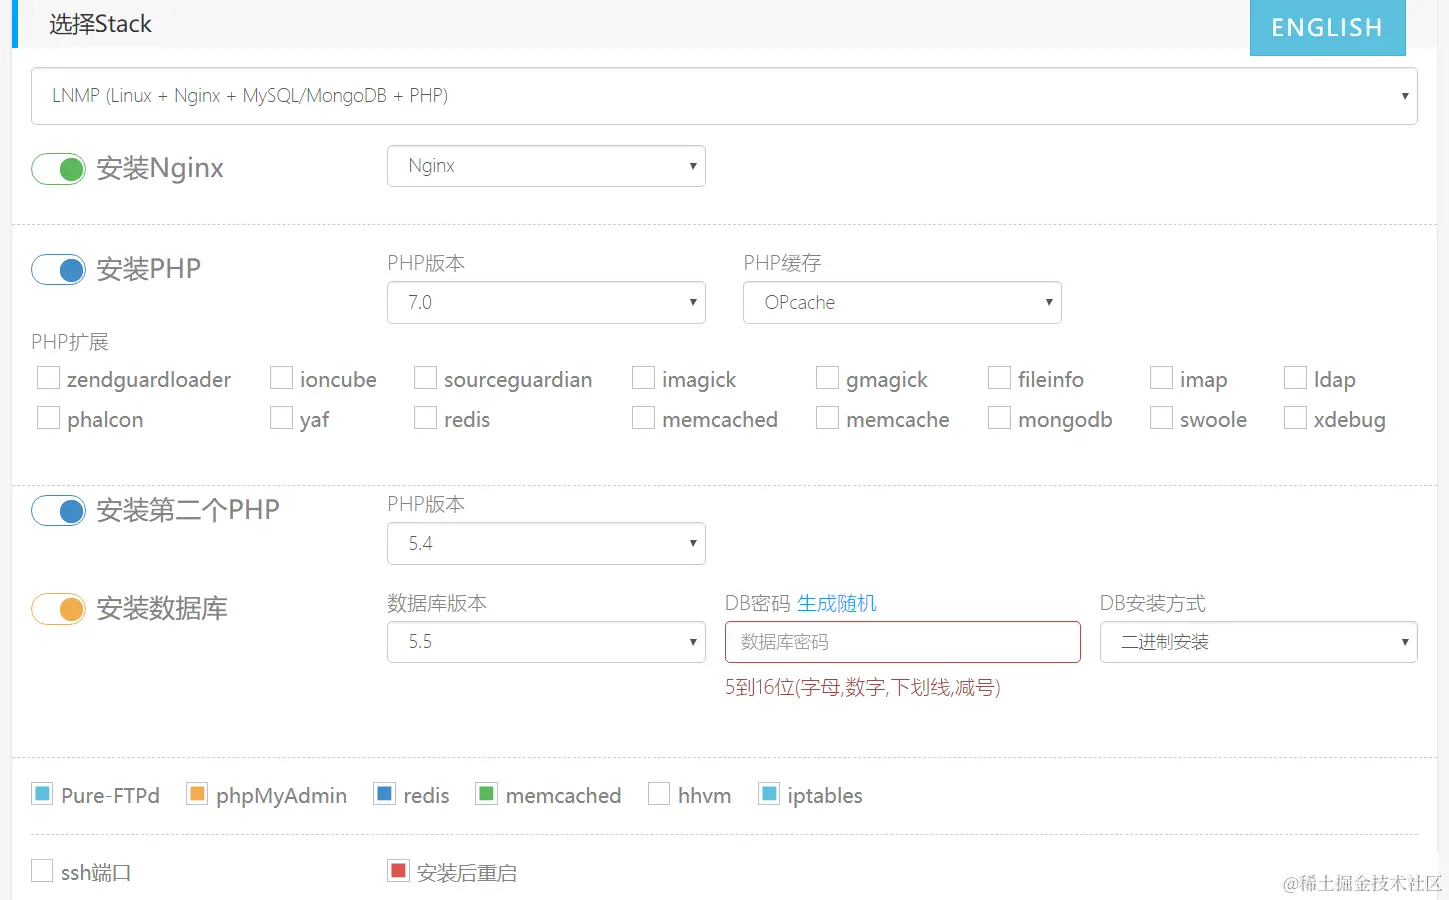Viewport: 1449px width, 900px height.
Task: Toggle the 安装PHP switch
Action: pos(58,270)
